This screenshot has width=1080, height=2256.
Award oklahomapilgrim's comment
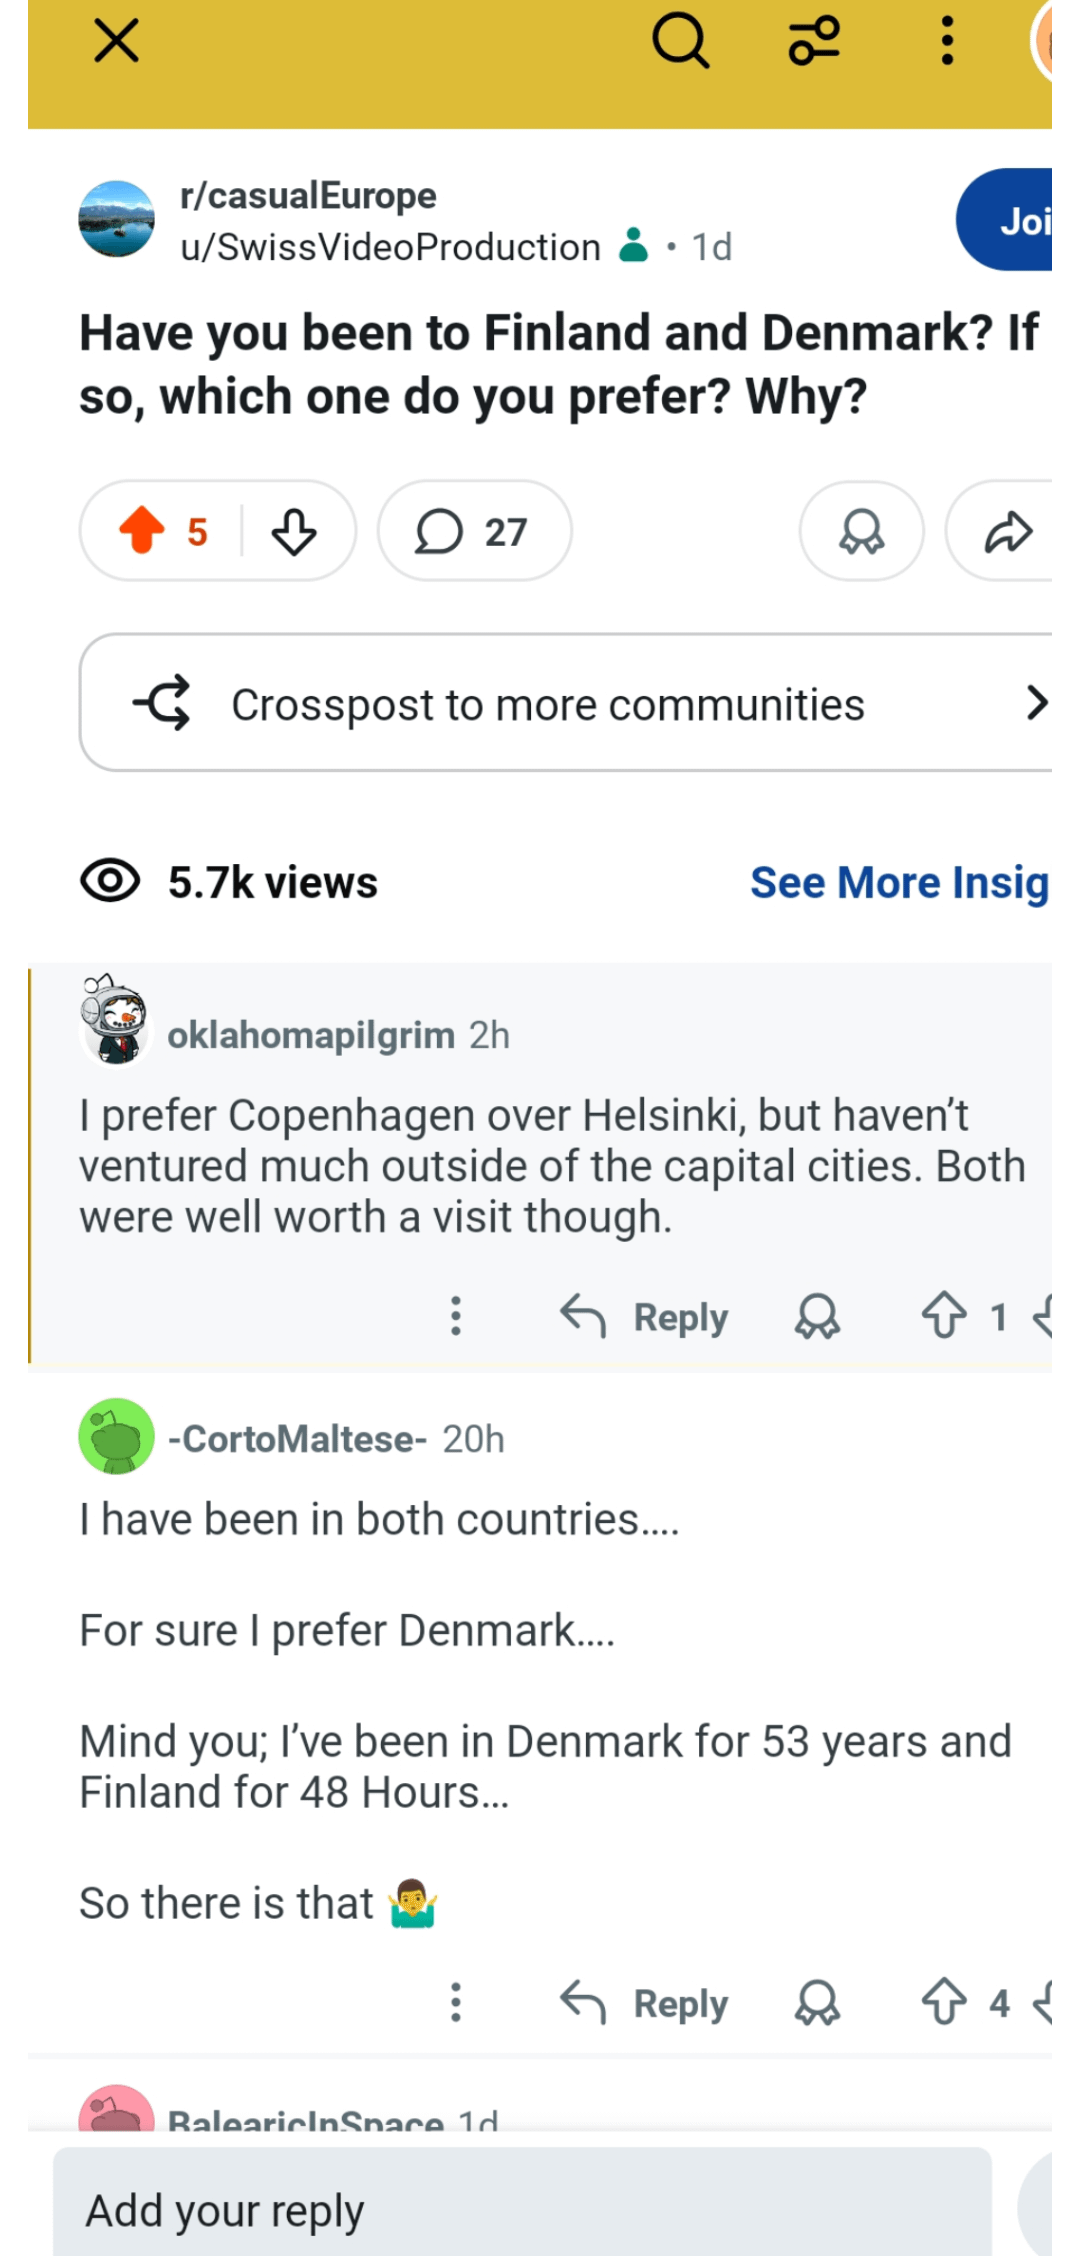817,1316
